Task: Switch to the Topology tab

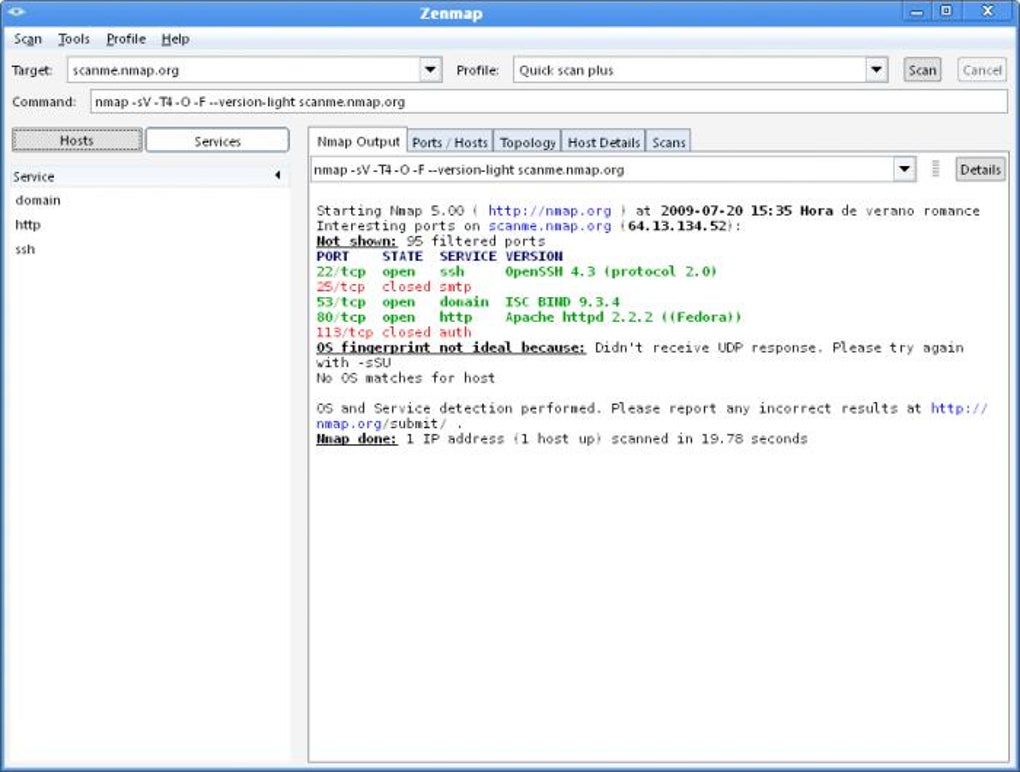Action: click(x=528, y=142)
